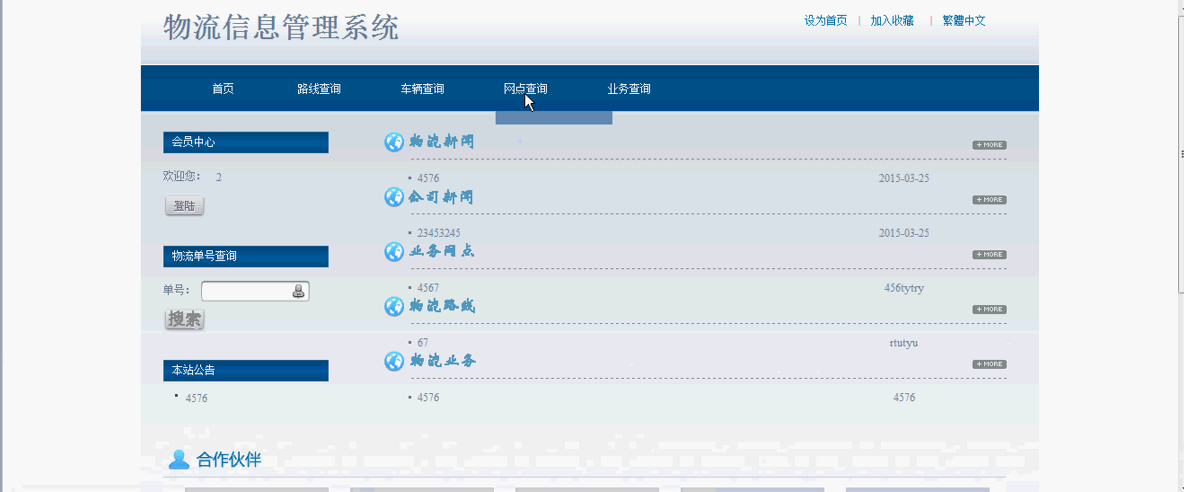Open MORE for 物流路线 section

(989, 309)
